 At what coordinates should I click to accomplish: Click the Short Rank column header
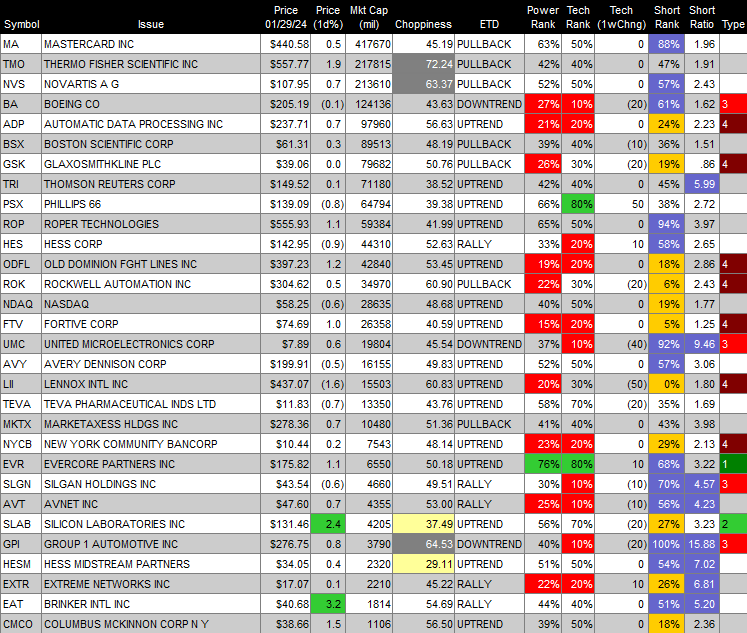[666, 17]
